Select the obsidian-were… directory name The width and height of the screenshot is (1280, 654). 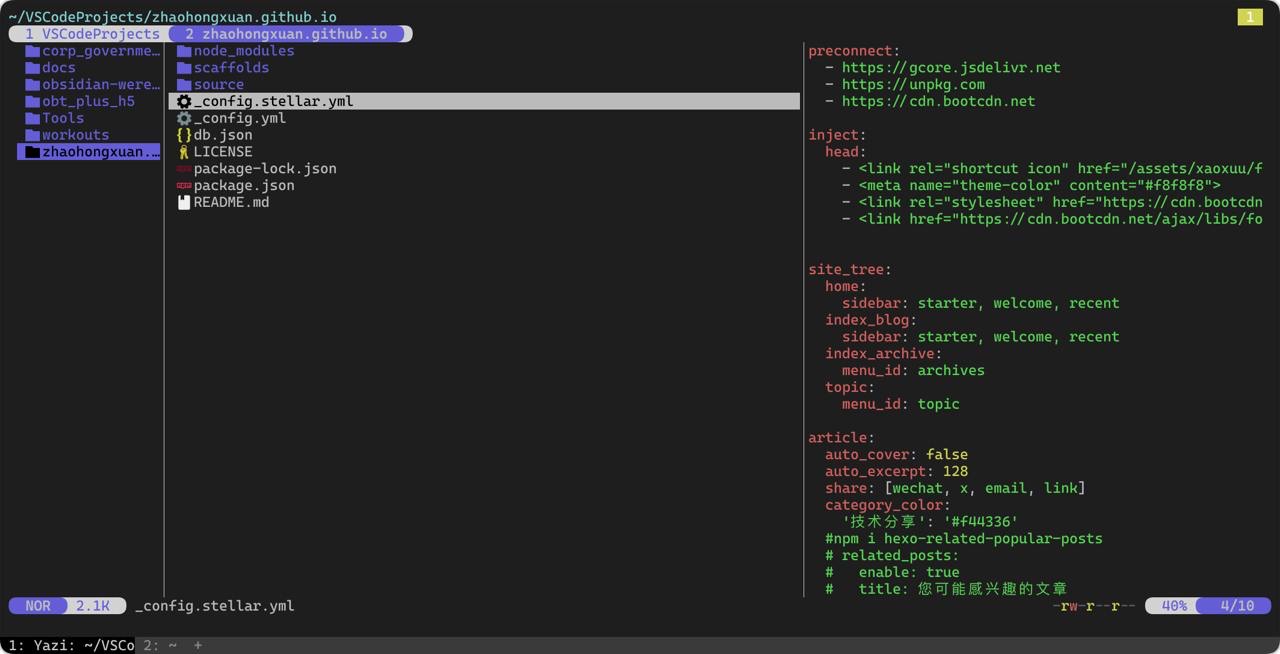click(x=101, y=85)
